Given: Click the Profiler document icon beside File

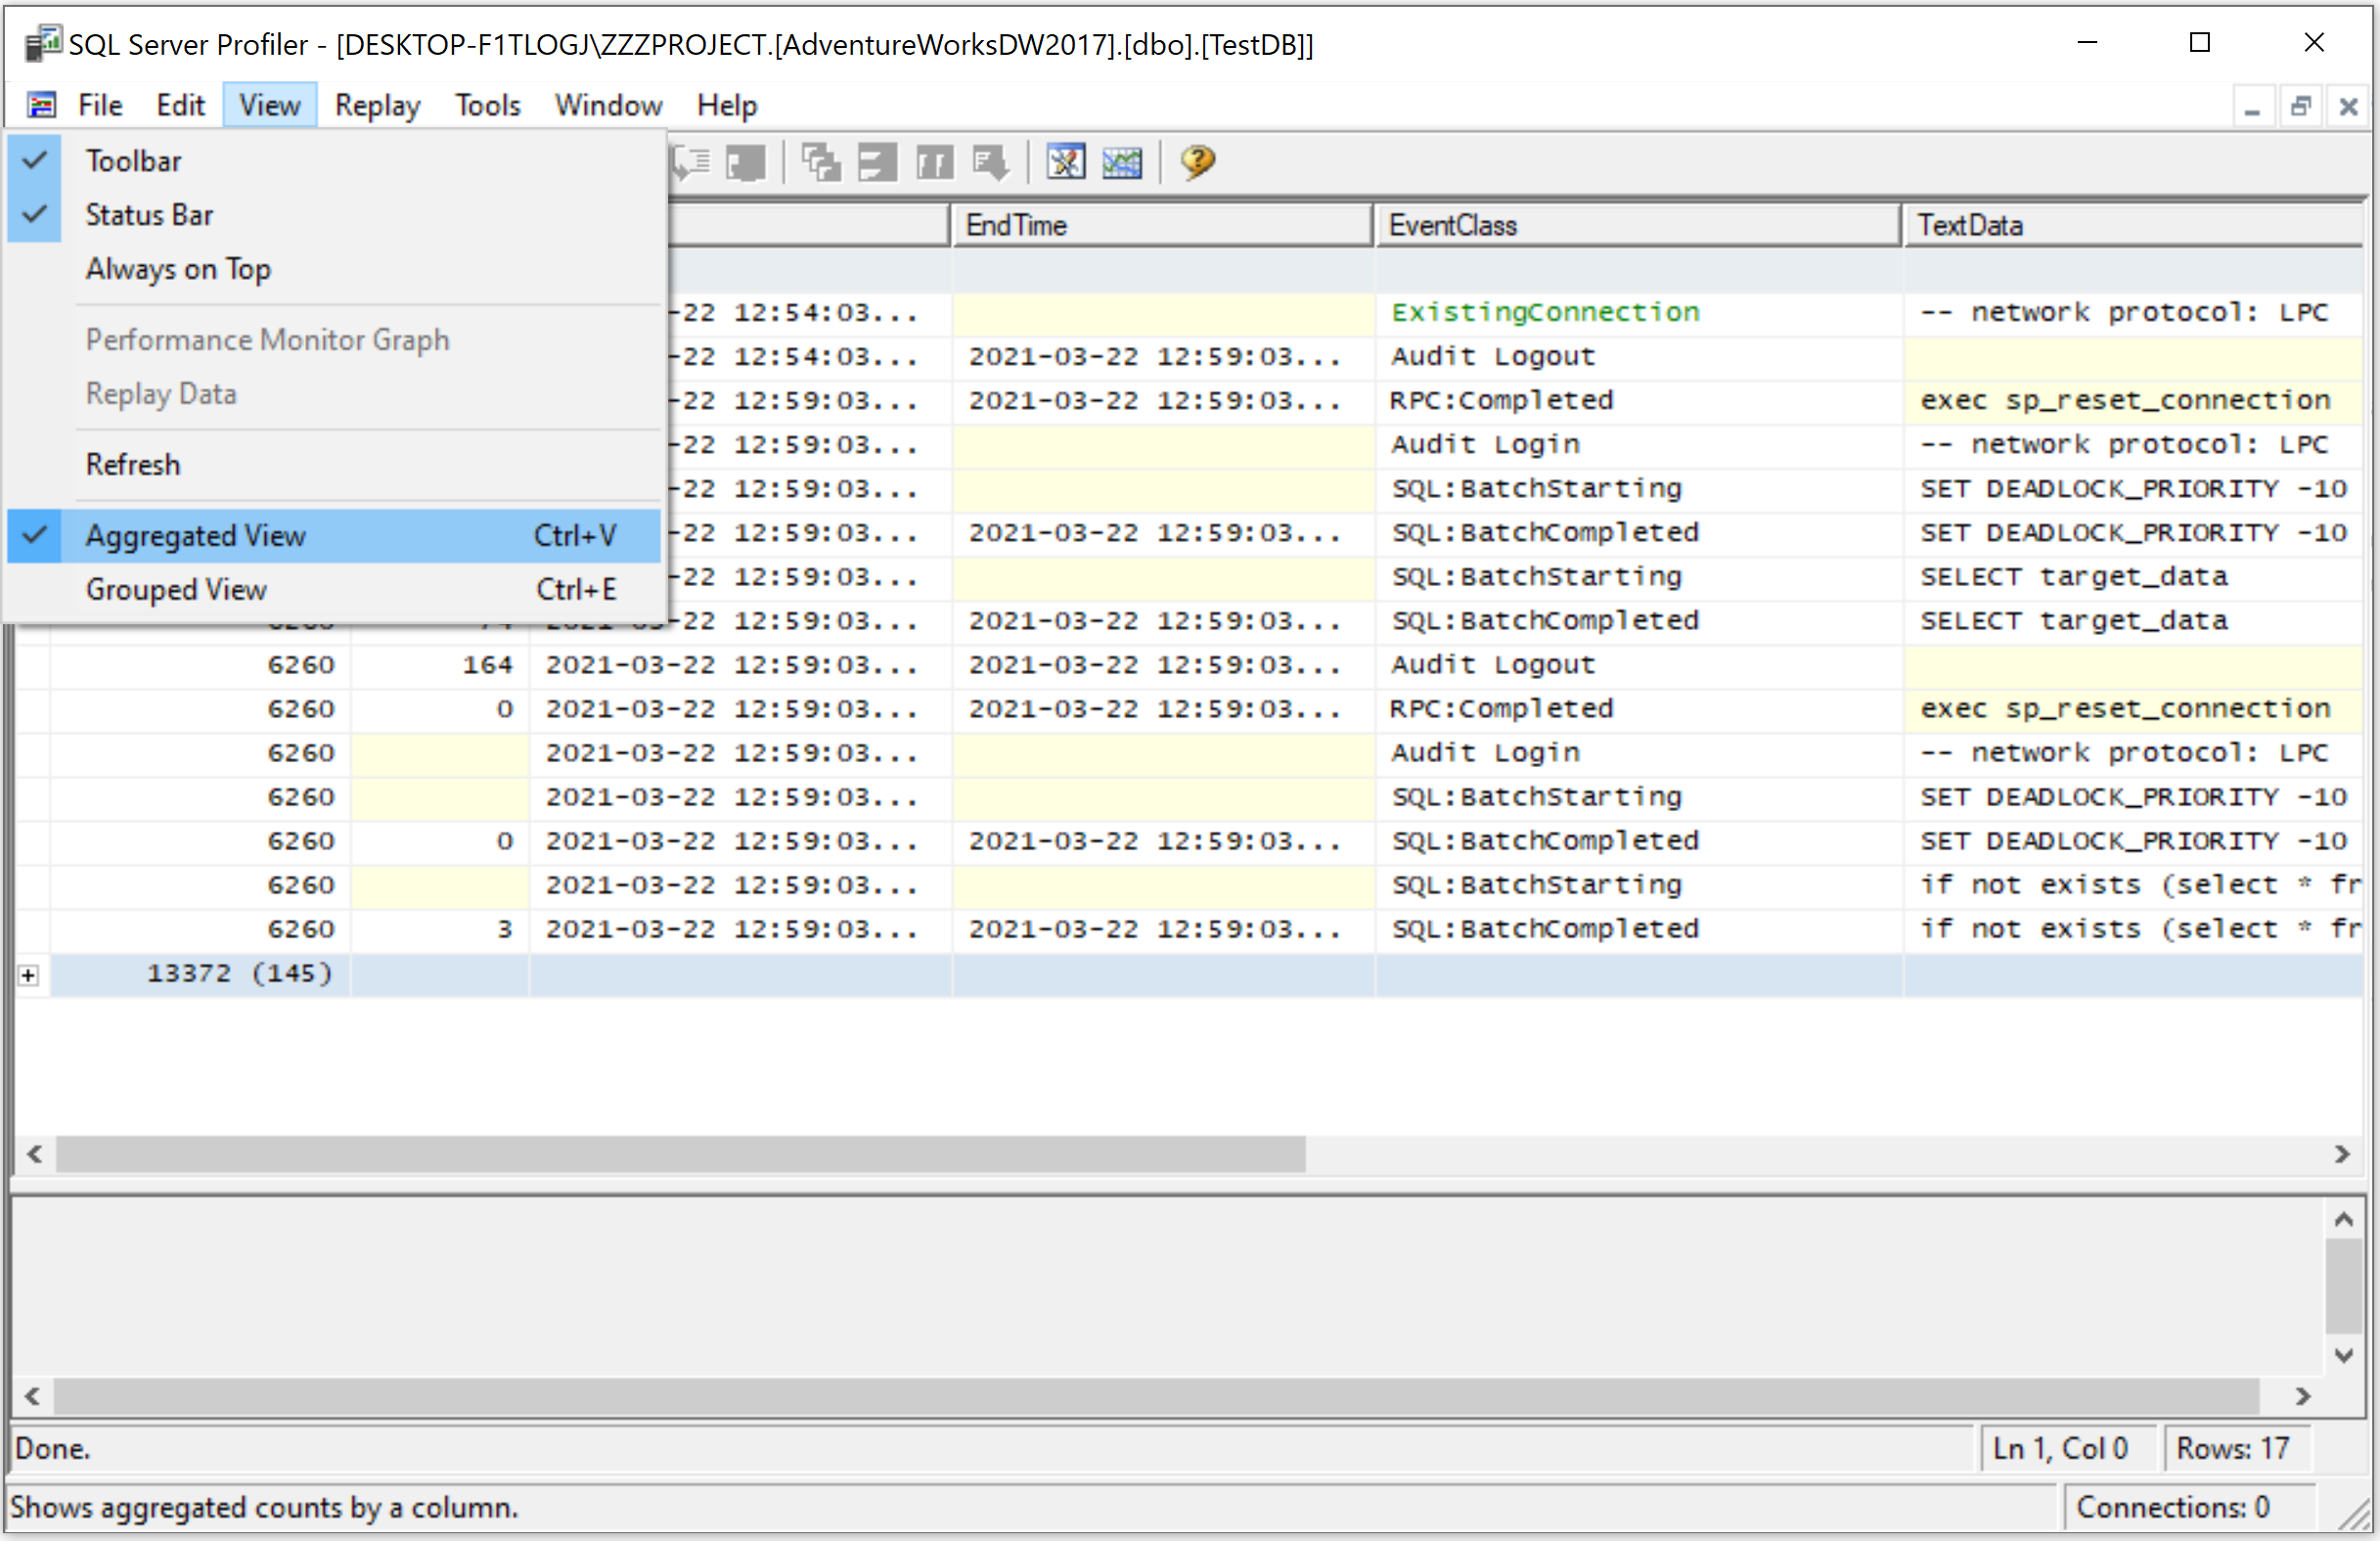Looking at the screenshot, I should pyautogui.click(x=41, y=105).
